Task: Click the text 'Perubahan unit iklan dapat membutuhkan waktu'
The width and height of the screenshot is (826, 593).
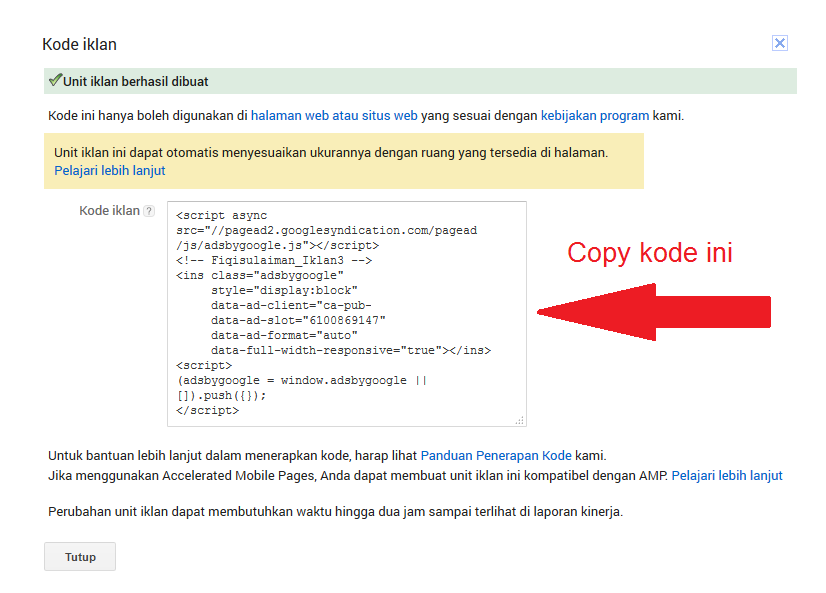Action: [x=190, y=512]
